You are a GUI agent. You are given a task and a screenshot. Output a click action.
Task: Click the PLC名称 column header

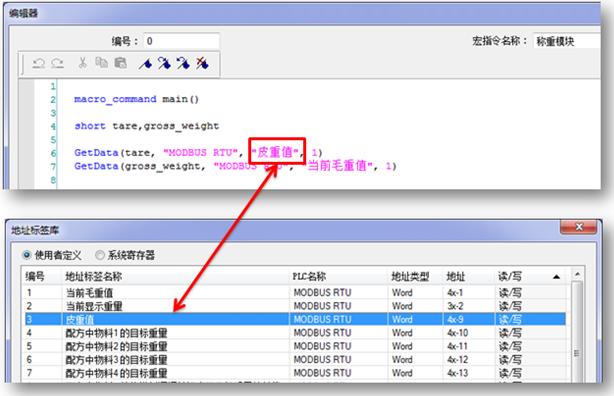click(309, 277)
